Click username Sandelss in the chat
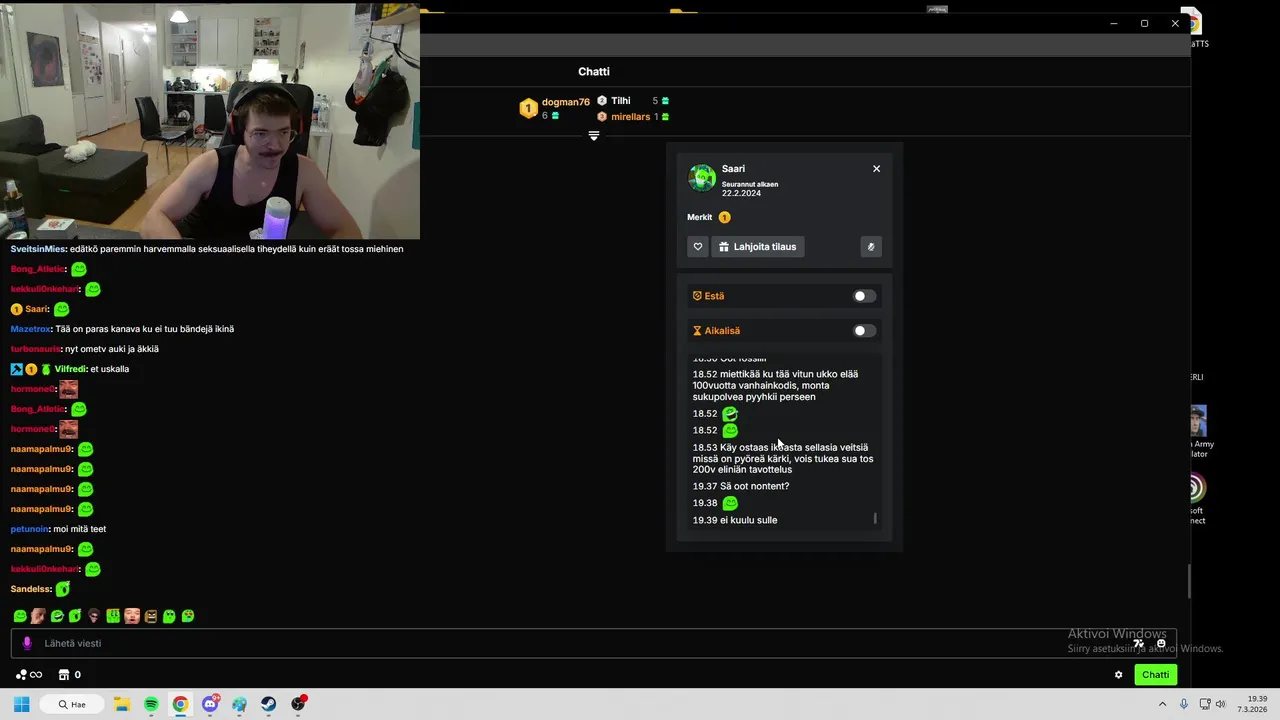The width and height of the screenshot is (1280, 720). [30, 589]
